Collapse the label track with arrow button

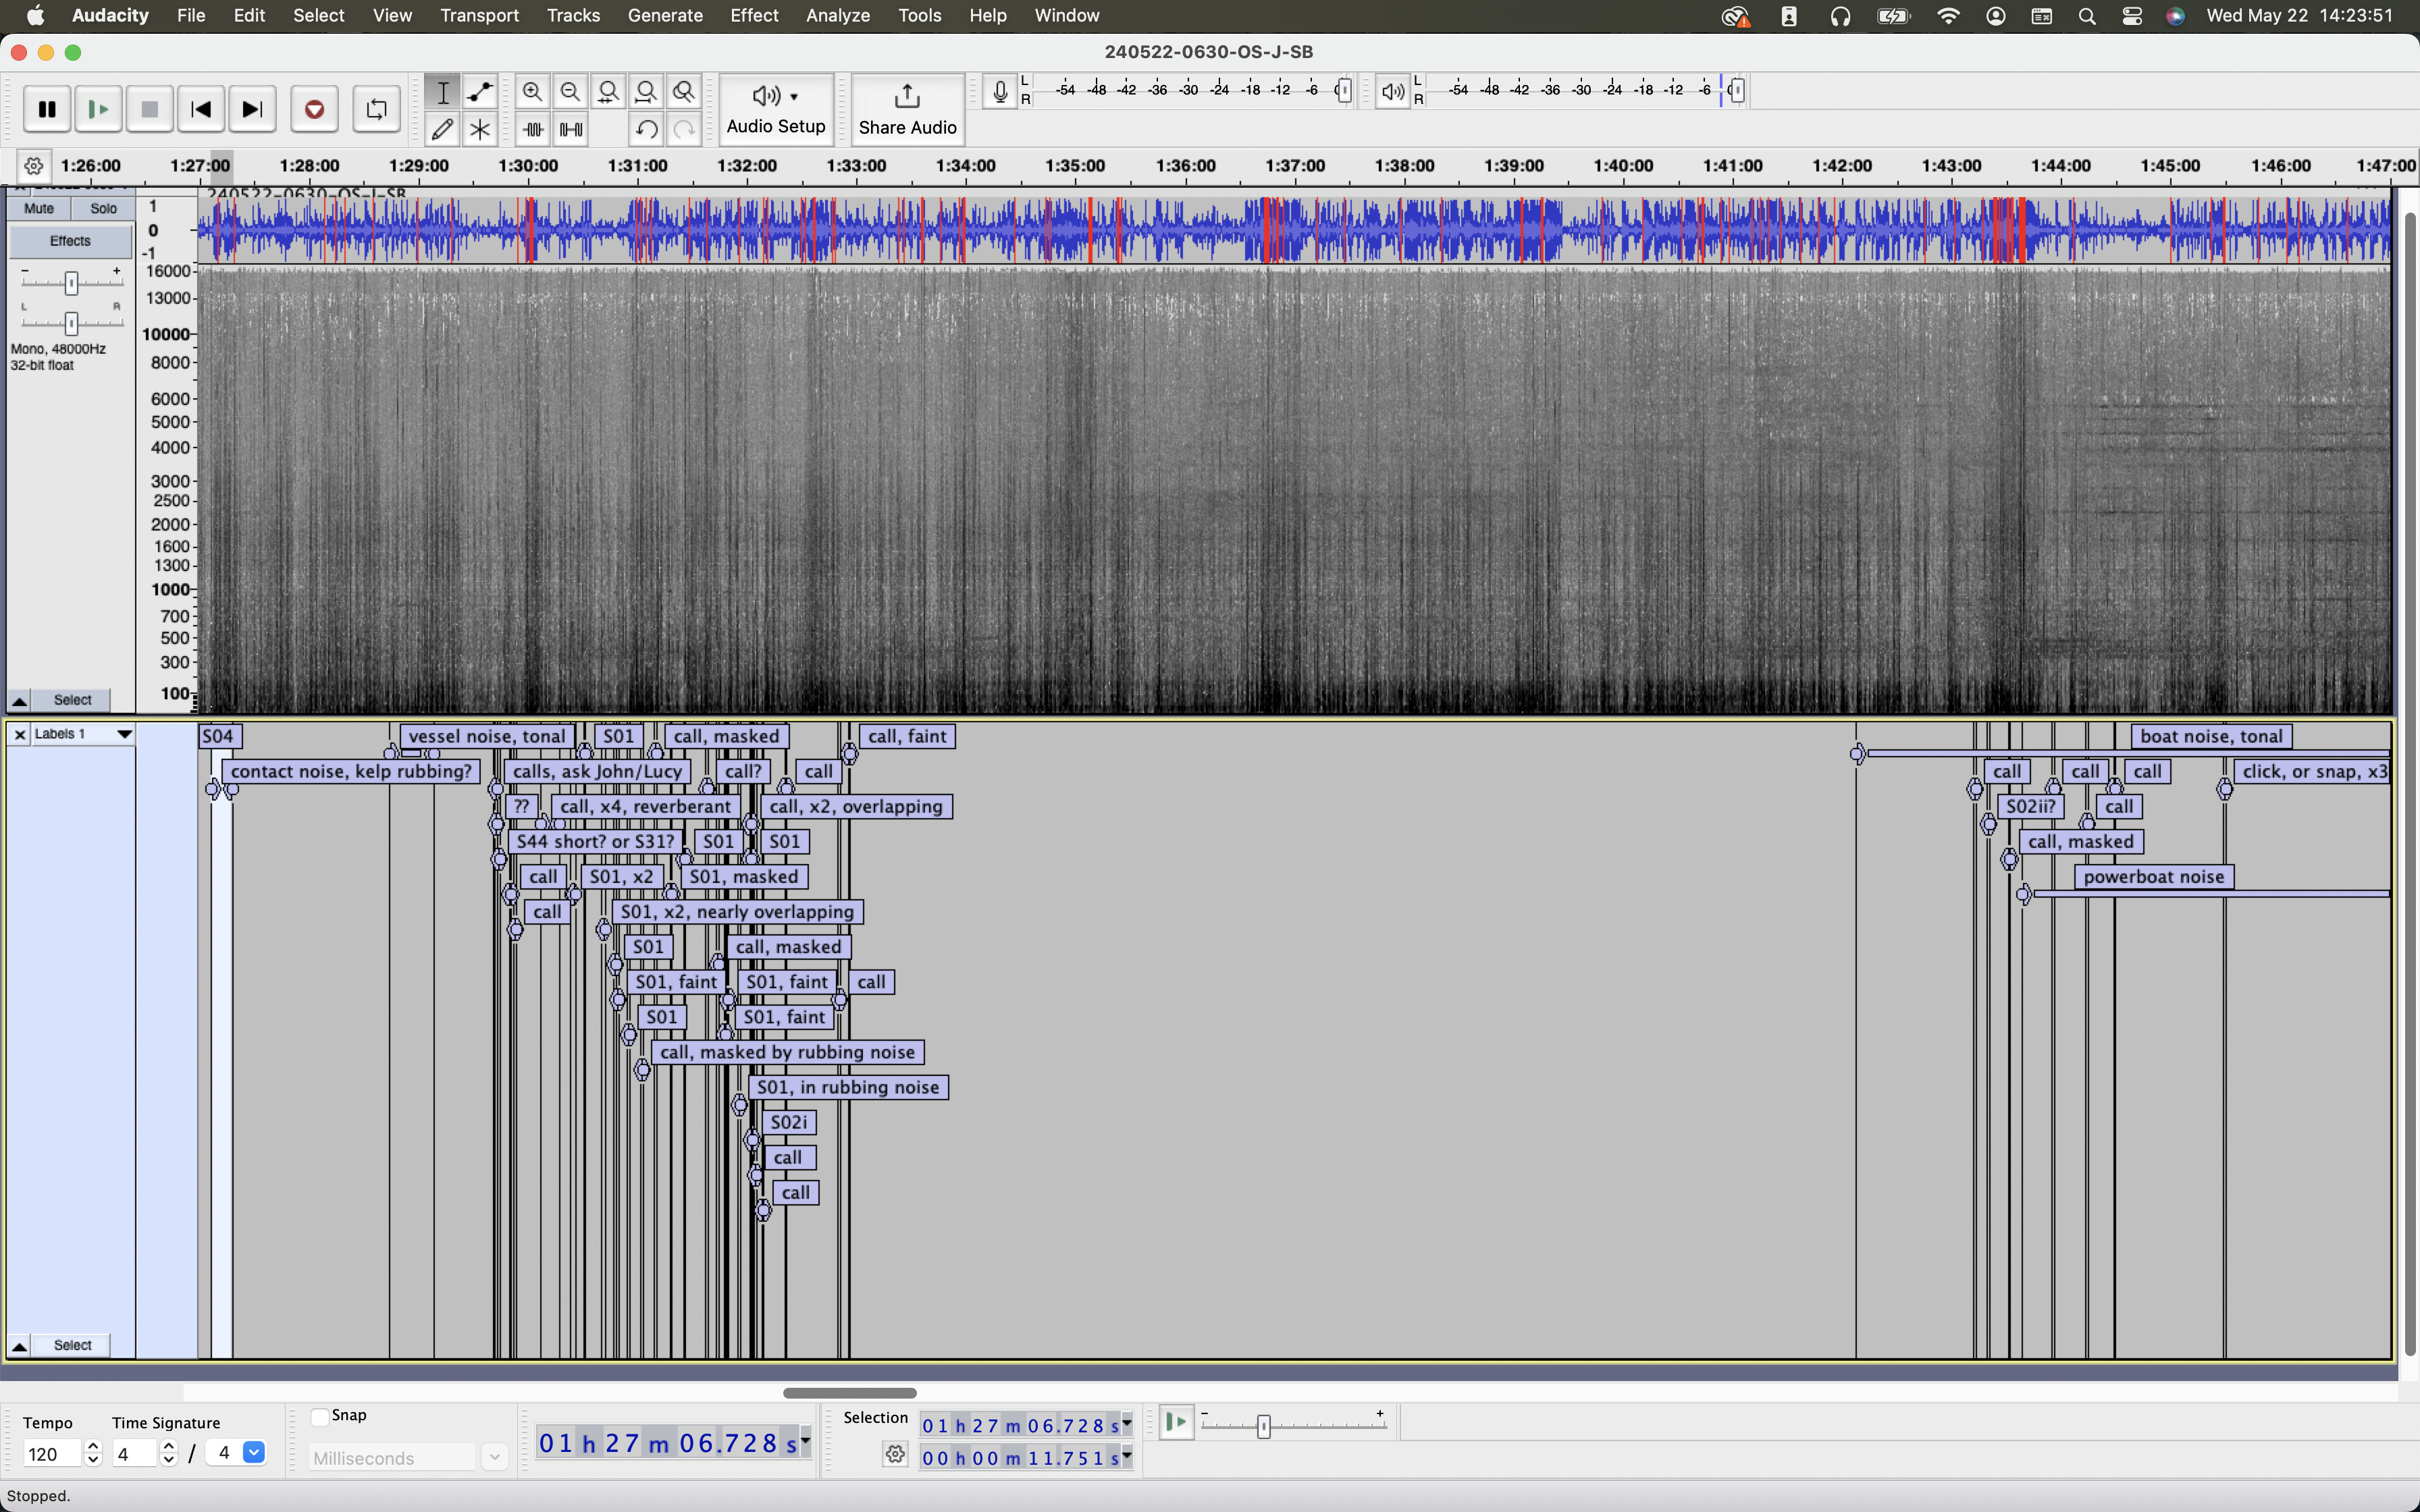pos(19,1345)
